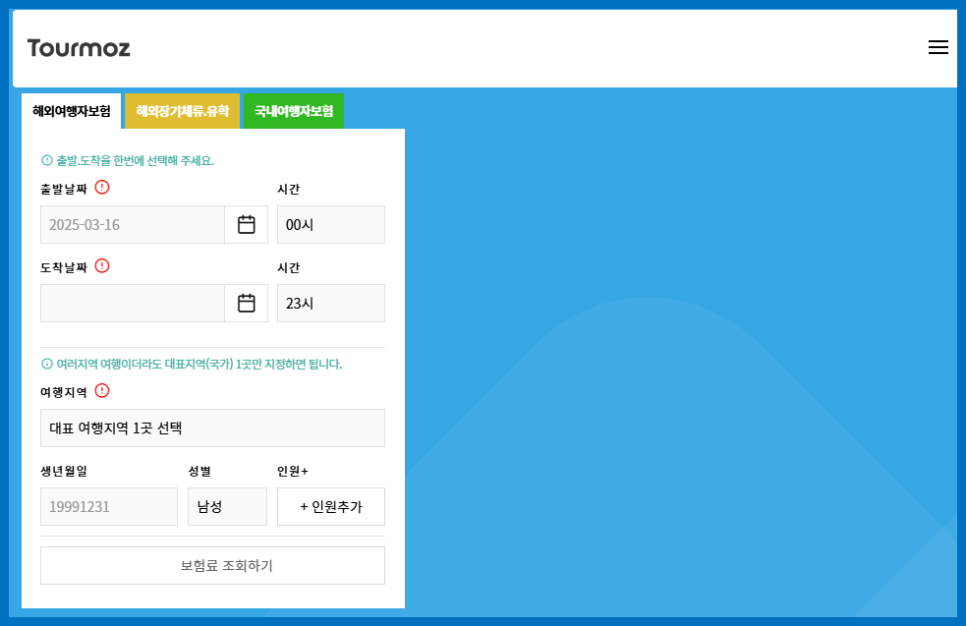The height and width of the screenshot is (626, 966).
Task: Click the Tourmoz logo
Action: (x=79, y=48)
